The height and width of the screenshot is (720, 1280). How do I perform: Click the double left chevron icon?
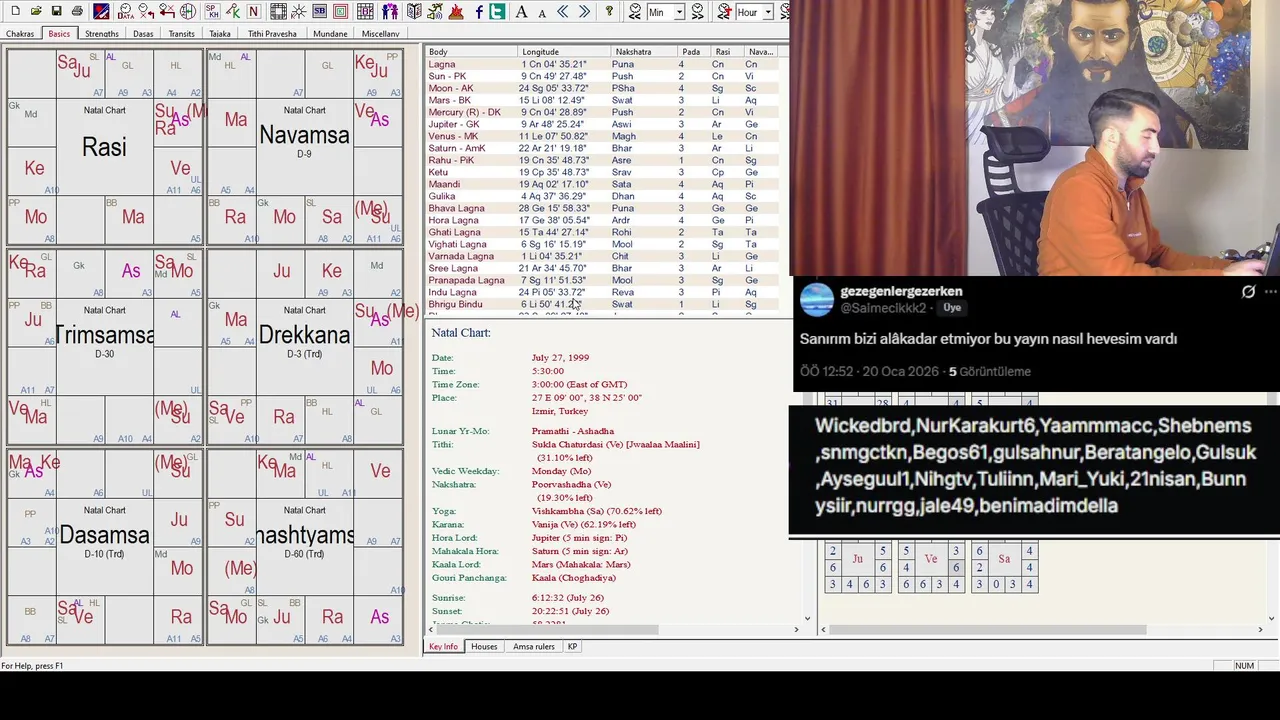coord(563,11)
